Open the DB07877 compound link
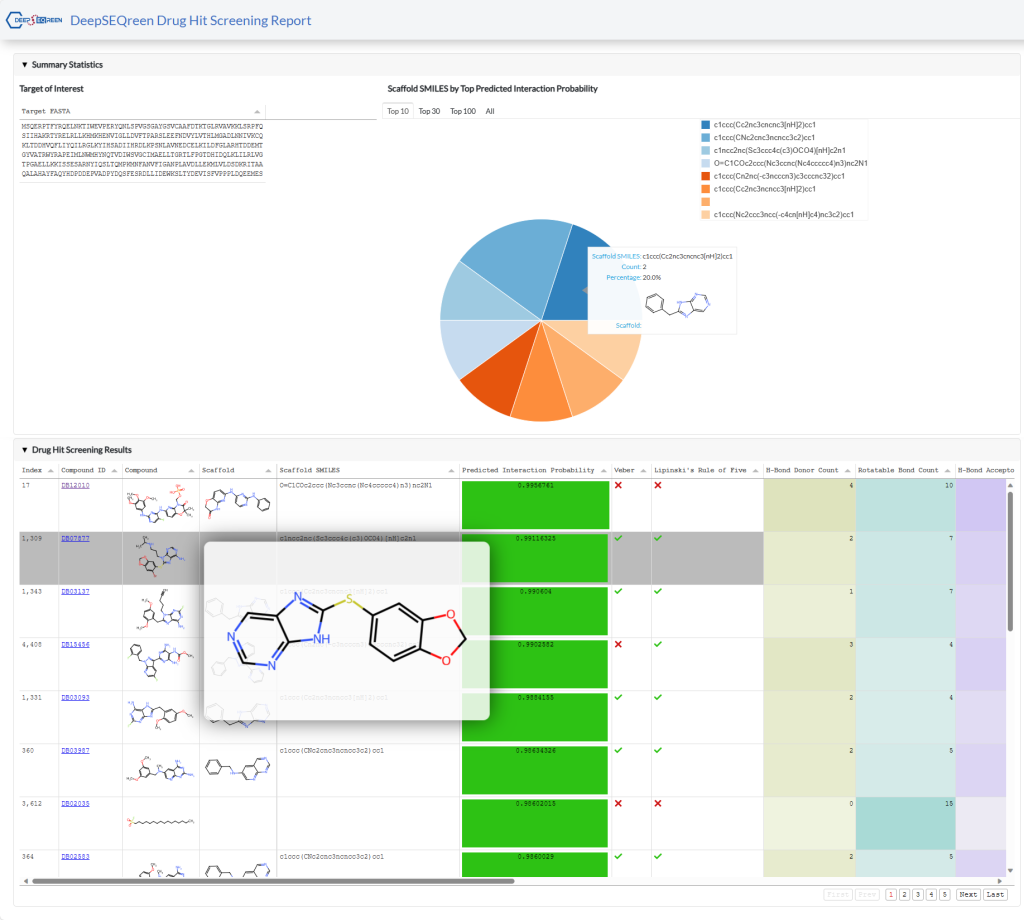 coord(76,538)
